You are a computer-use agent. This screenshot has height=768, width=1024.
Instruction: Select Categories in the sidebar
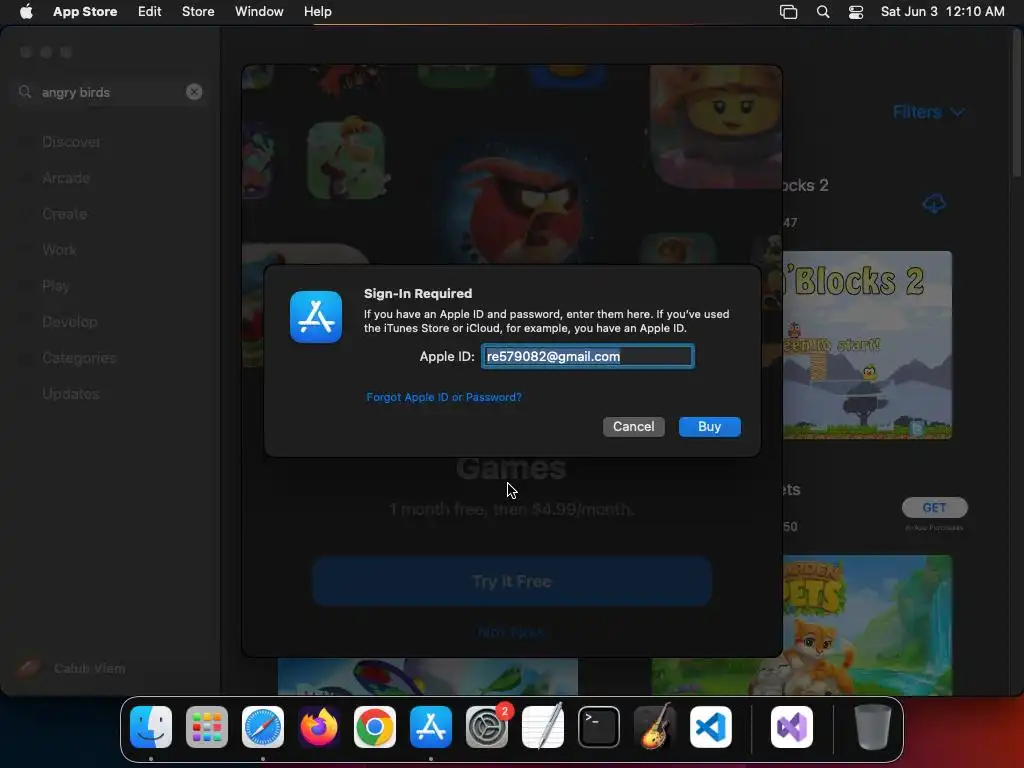pyautogui.click(x=79, y=358)
